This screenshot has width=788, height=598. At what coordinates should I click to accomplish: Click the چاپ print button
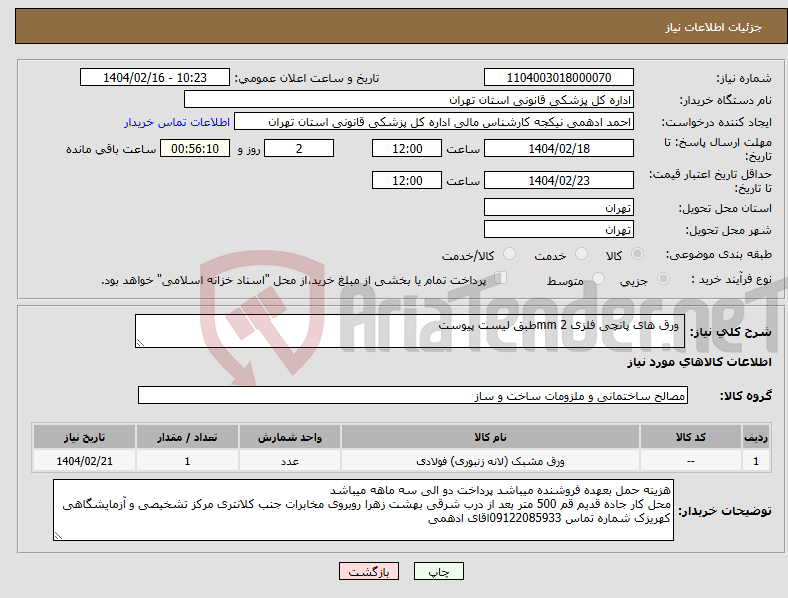439,571
